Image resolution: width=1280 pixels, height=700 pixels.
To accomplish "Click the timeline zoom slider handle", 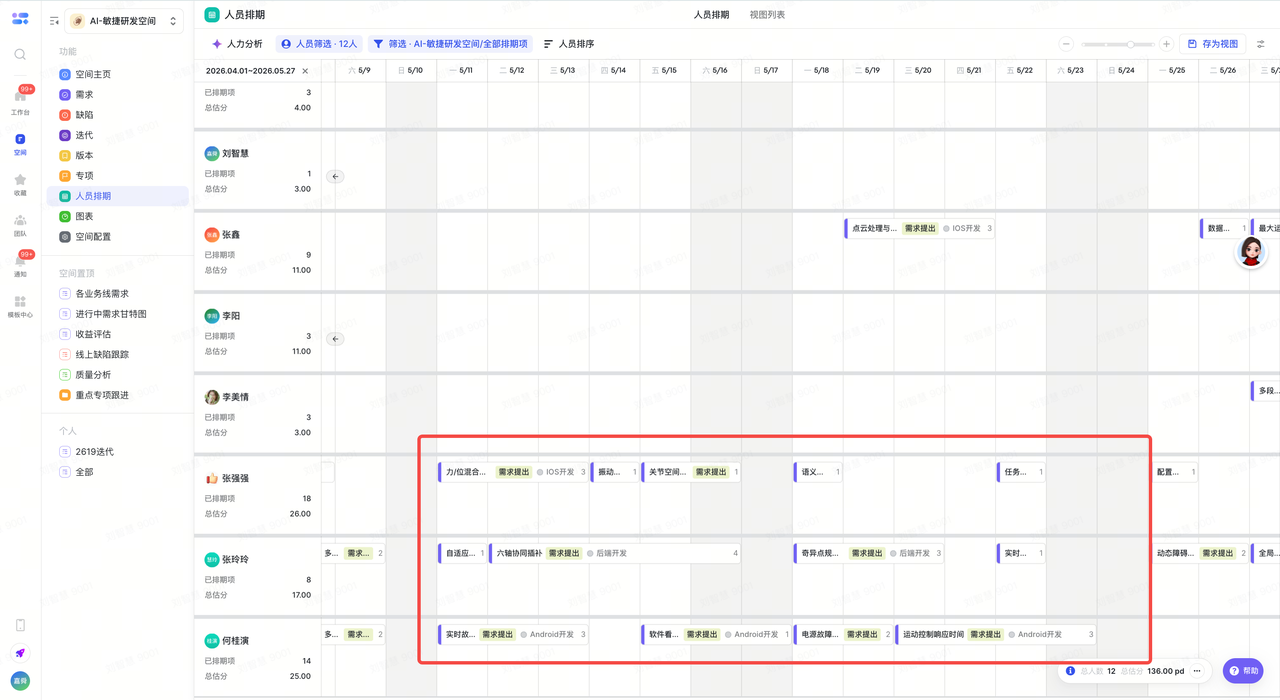I will (x=1130, y=44).
